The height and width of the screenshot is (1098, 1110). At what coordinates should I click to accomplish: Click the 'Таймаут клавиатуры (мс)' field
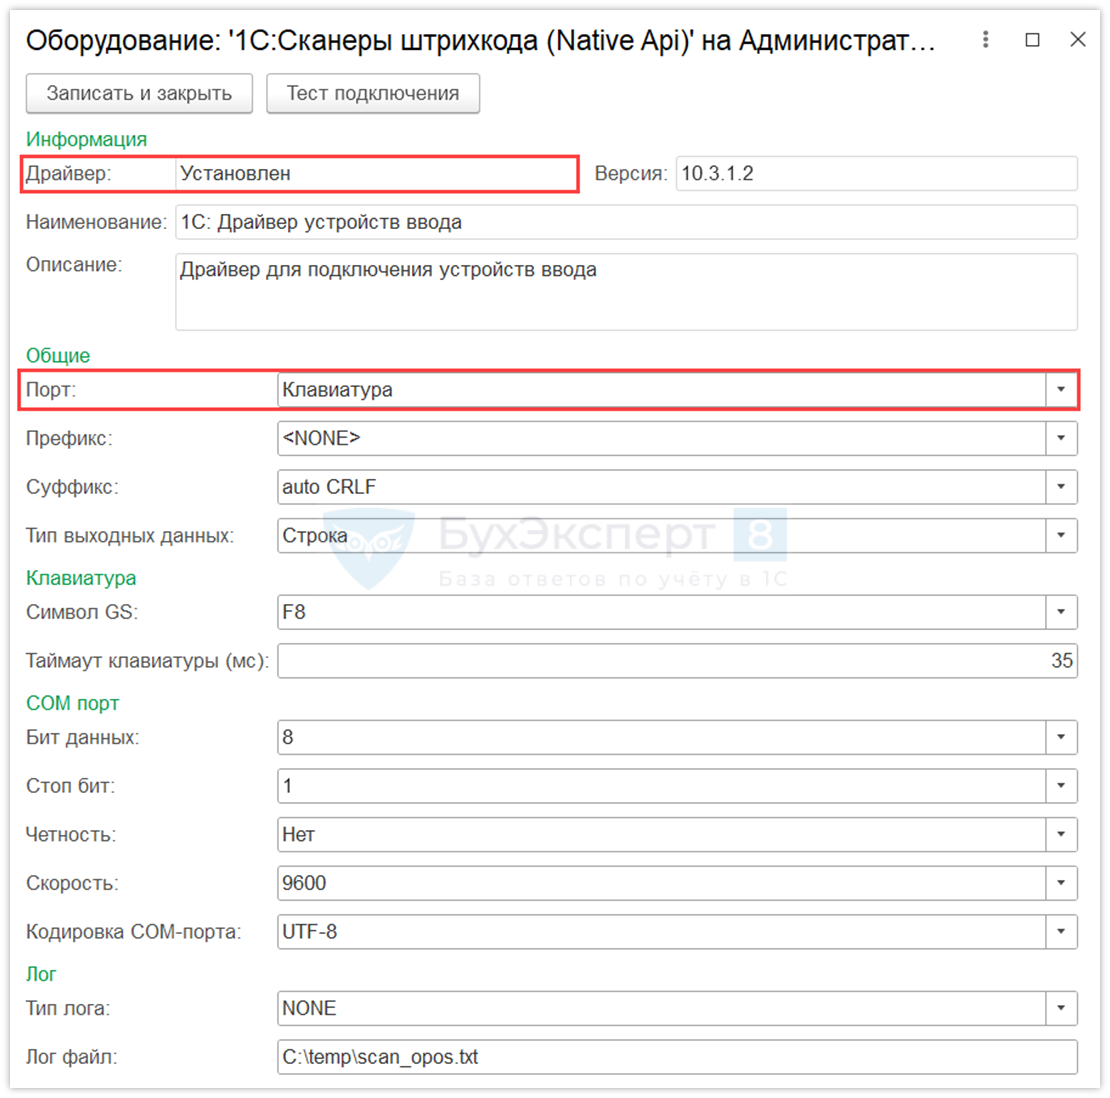point(677,660)
